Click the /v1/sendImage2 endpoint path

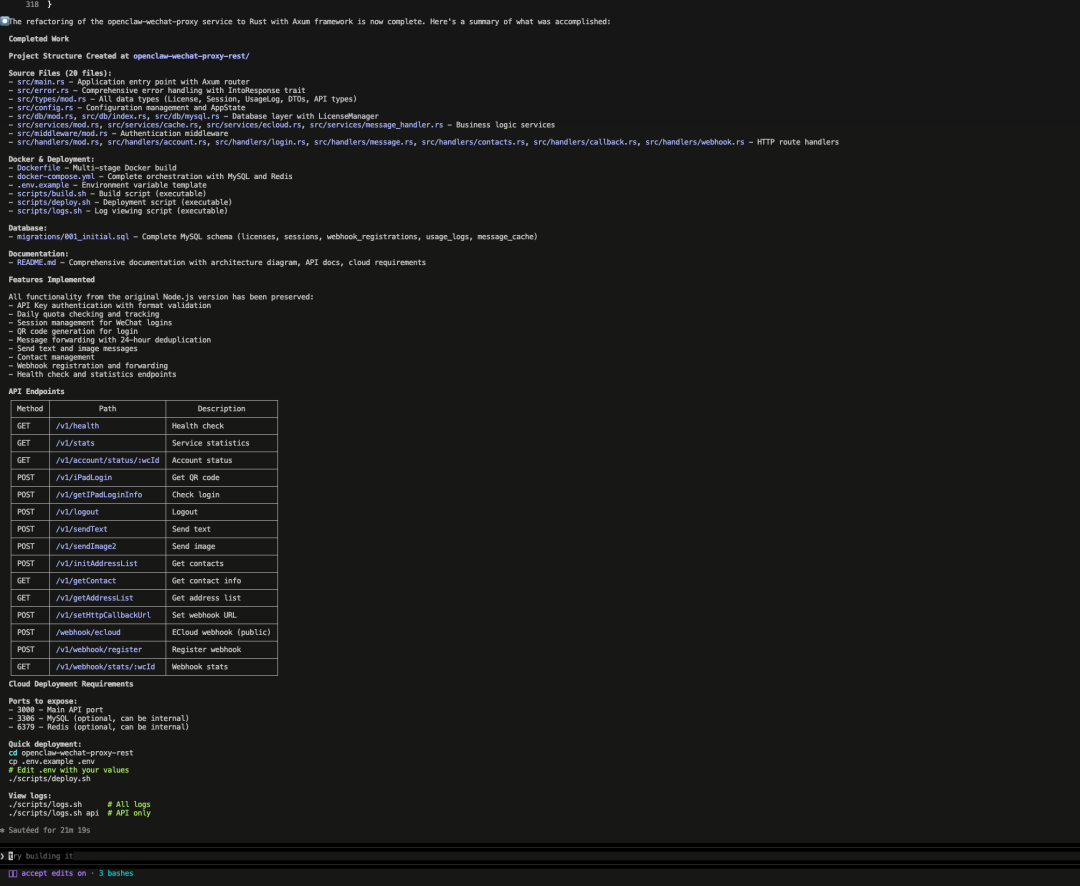coord(86,546)
